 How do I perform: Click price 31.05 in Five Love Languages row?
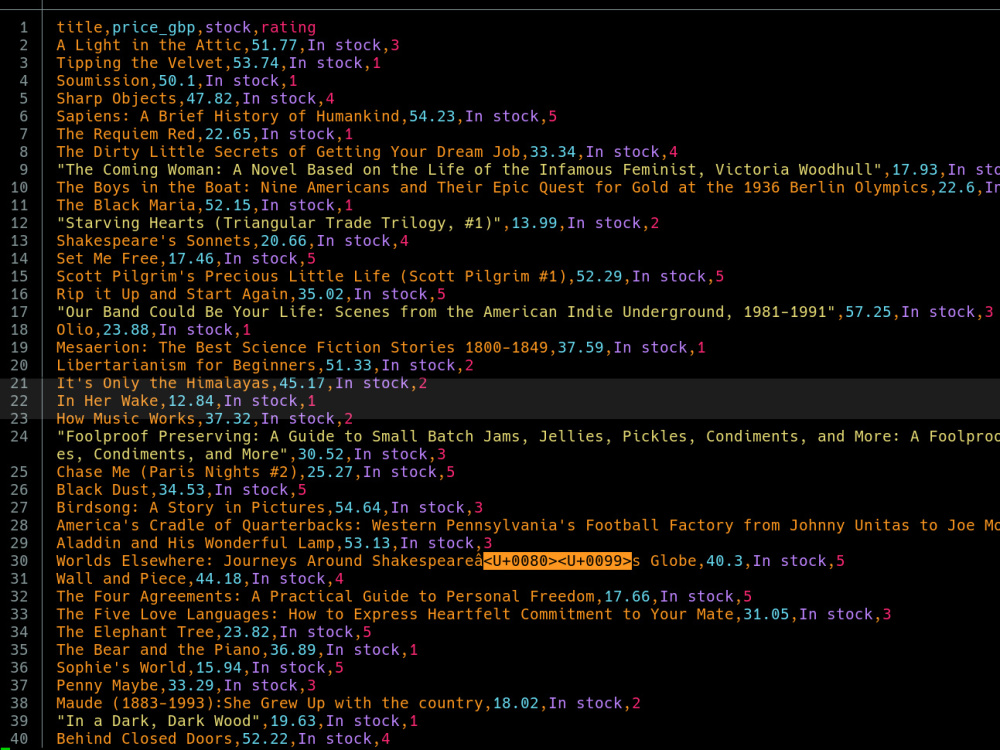(767, 617)
